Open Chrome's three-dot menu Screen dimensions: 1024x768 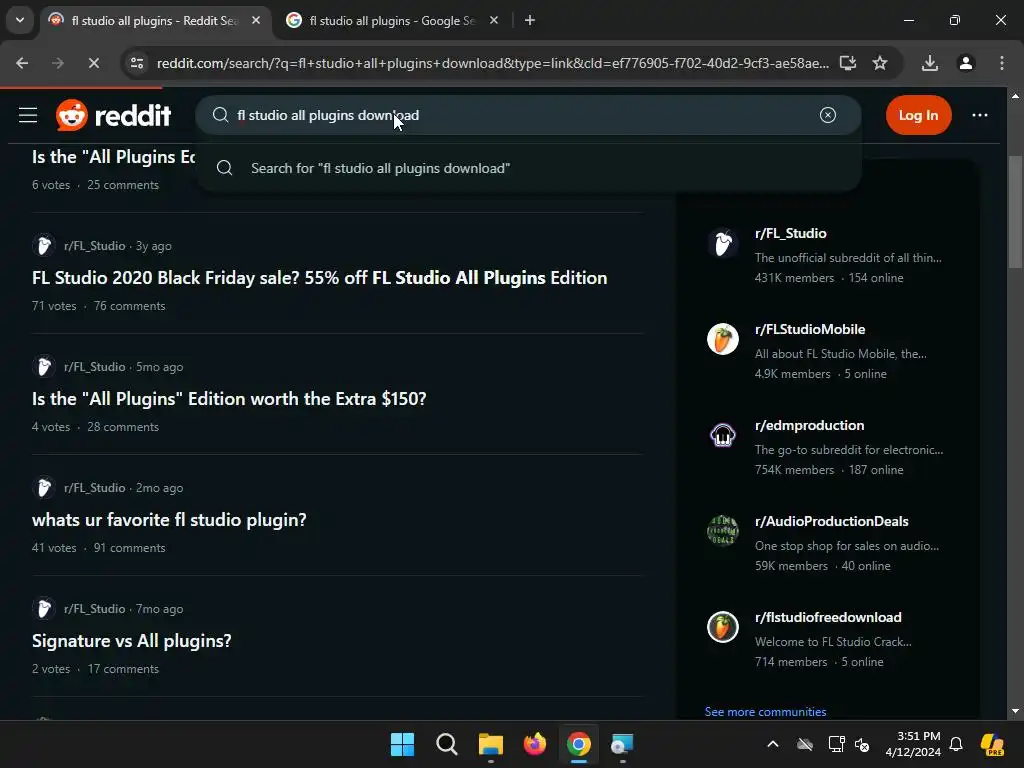pyautogui.click(x=1002, y=63)
